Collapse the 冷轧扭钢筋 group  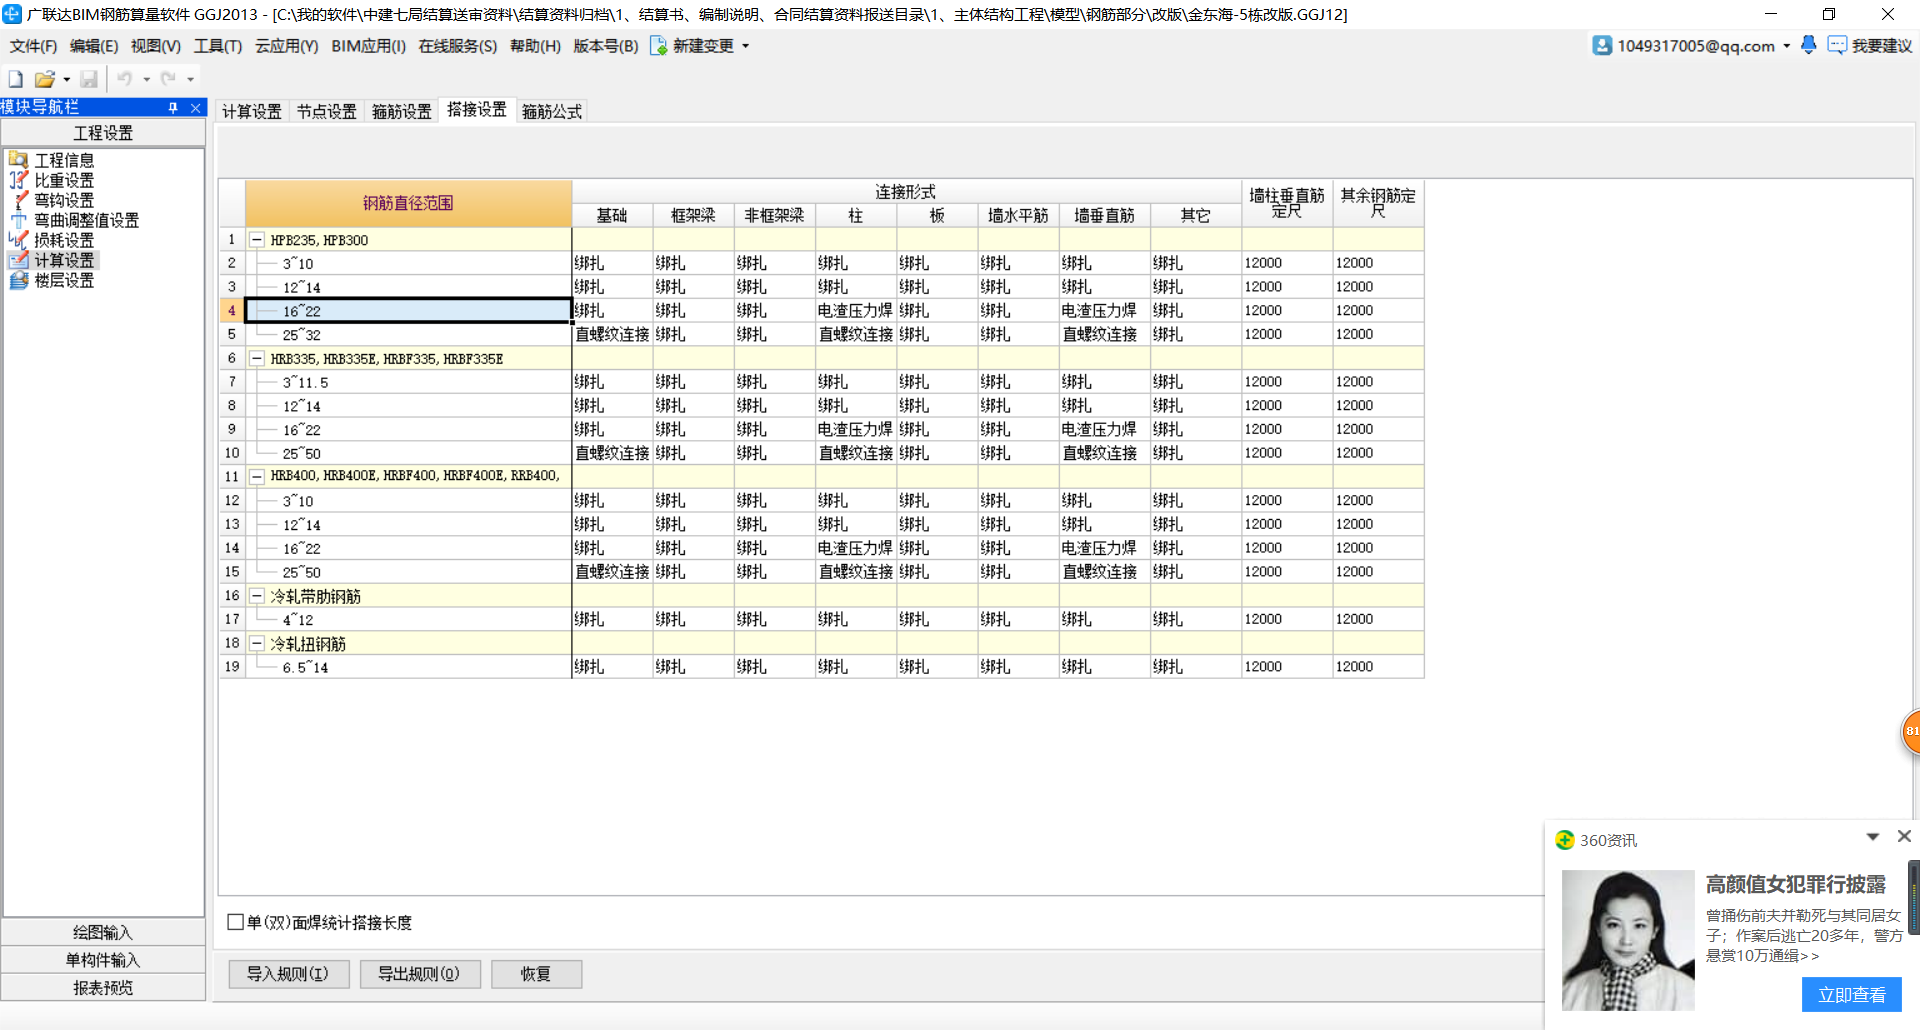coord(257,643)
